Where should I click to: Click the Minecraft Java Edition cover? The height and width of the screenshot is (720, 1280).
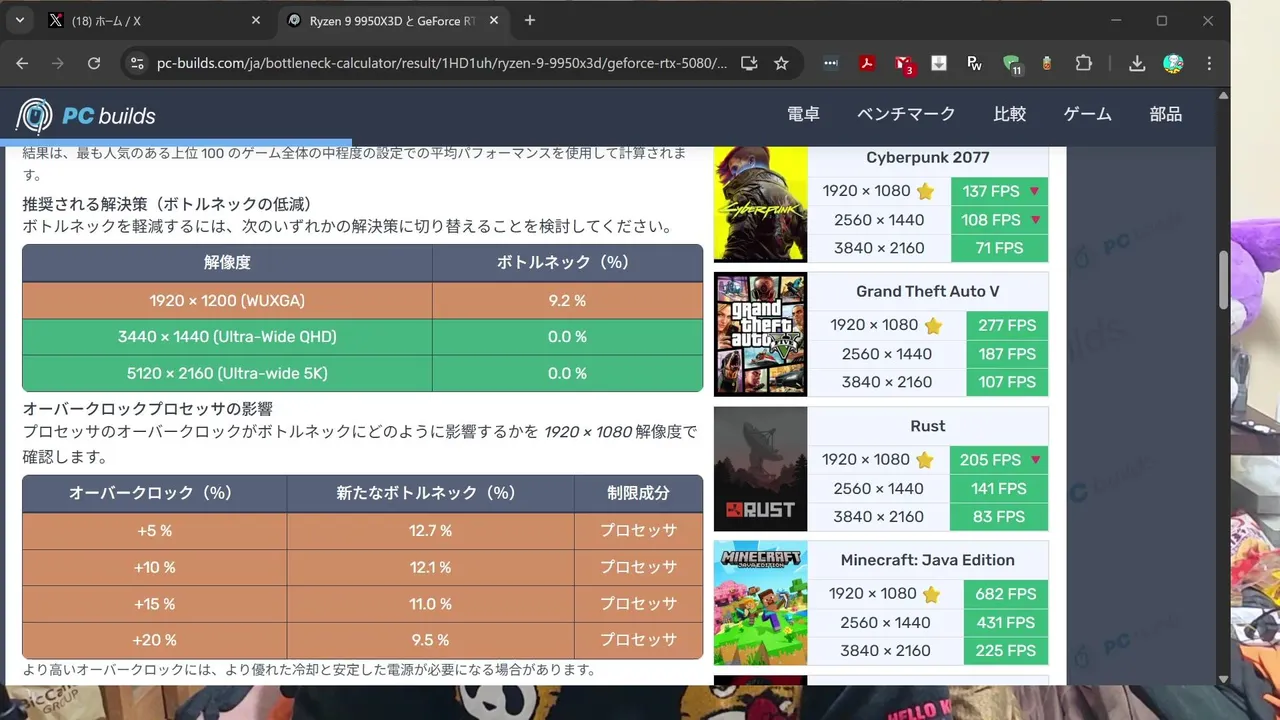coord(760,603)
